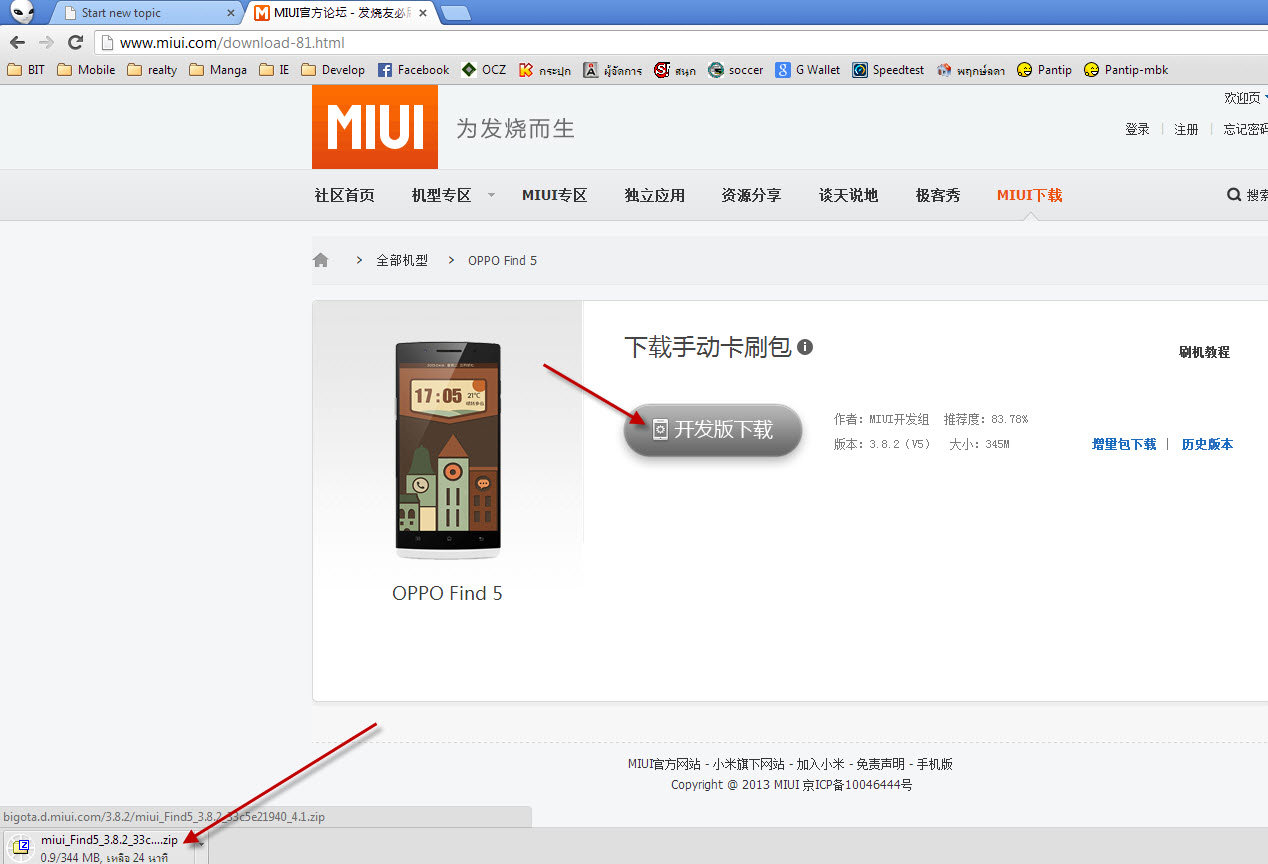This screenshot has height=864, width=1268.
Task: Open the ผู้จัดการ bookmark
Action: 612,70
